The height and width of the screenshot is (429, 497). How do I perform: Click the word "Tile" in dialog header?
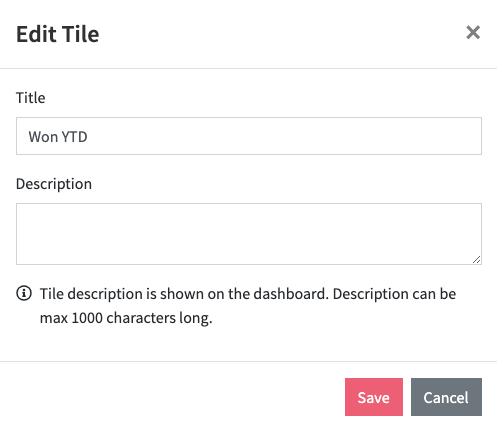[81, 34]
